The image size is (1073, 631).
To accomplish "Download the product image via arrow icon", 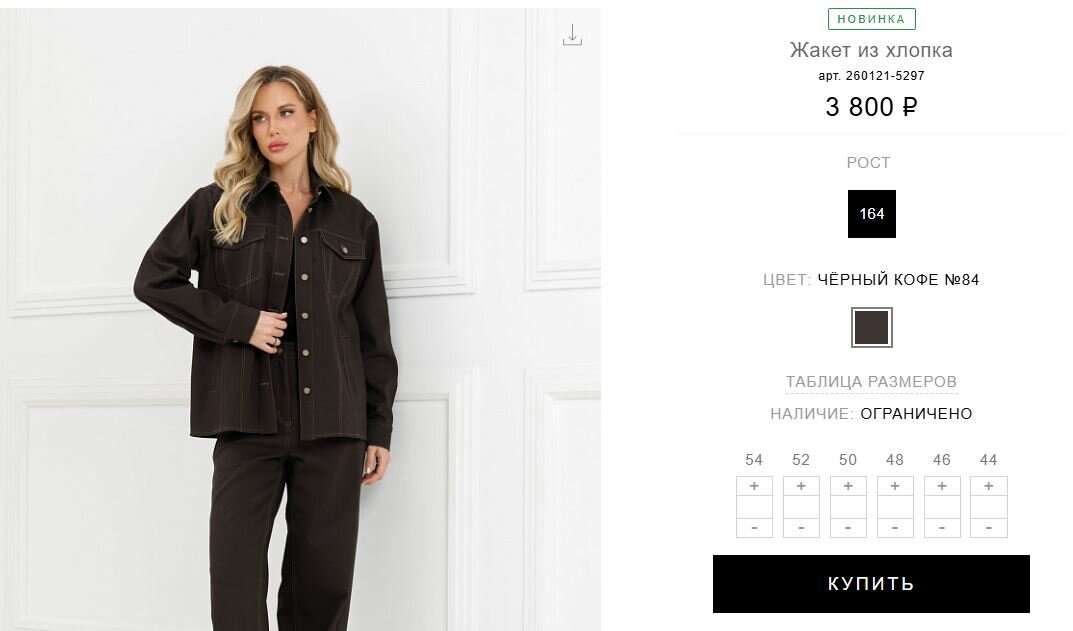I will click(572, 35).
